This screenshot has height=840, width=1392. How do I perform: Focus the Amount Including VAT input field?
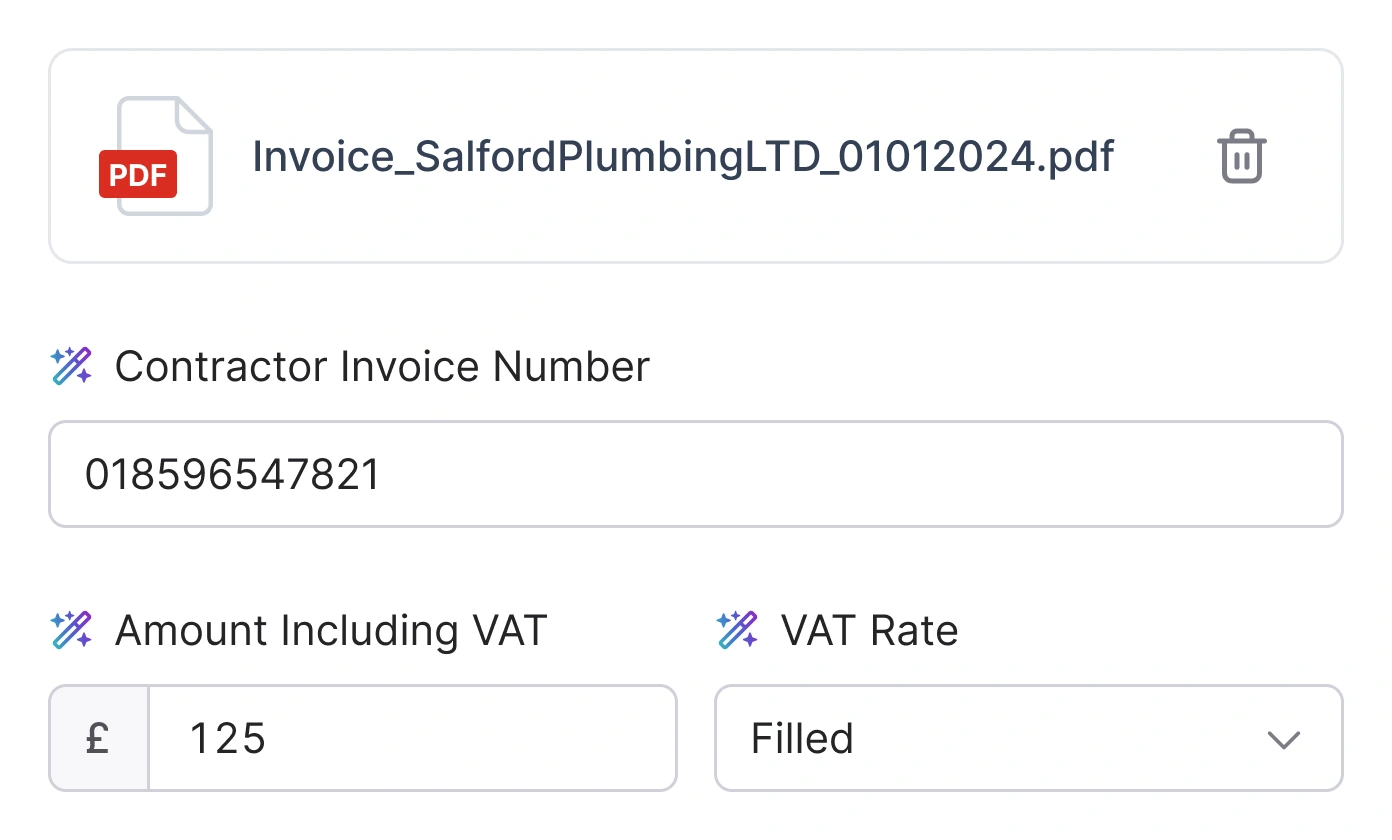point(450,739)
